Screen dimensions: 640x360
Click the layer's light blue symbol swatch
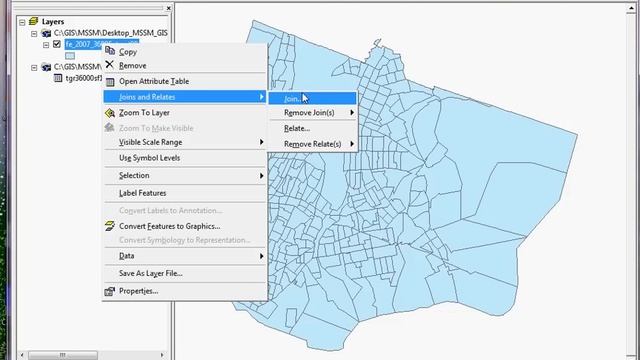click(70, 56)
